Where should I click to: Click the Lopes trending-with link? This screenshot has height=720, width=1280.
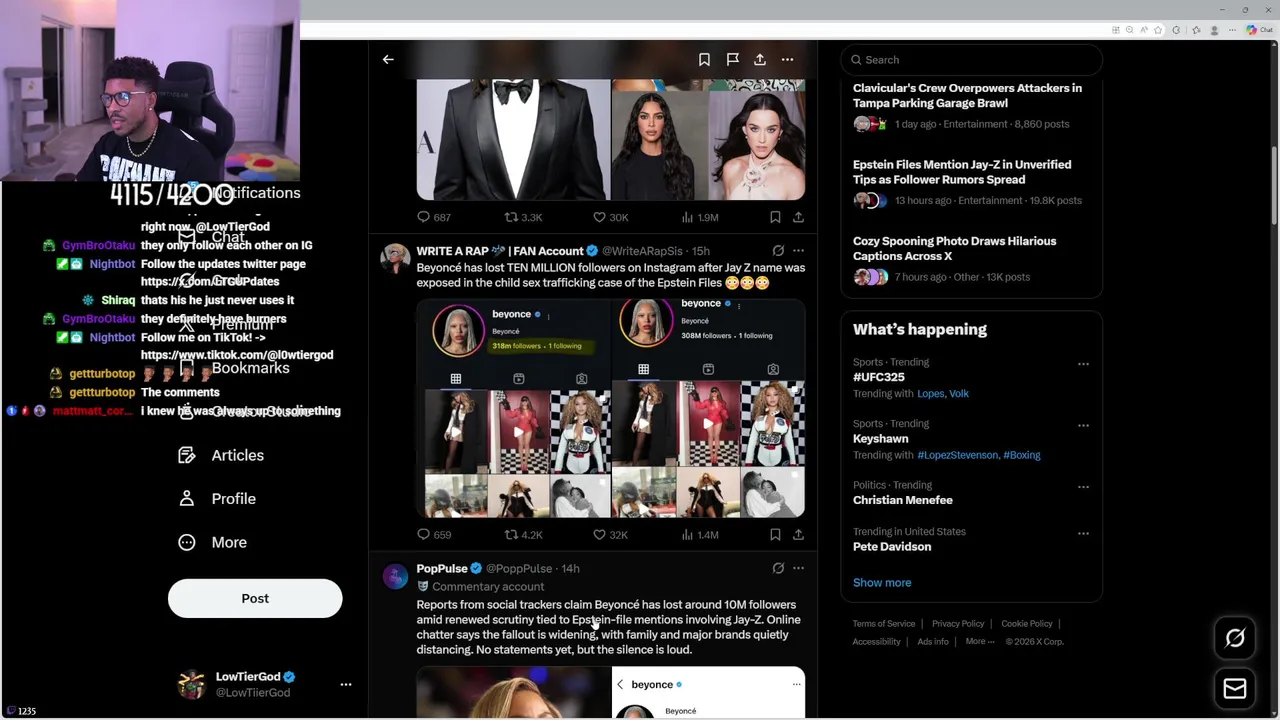coord(930,394)
